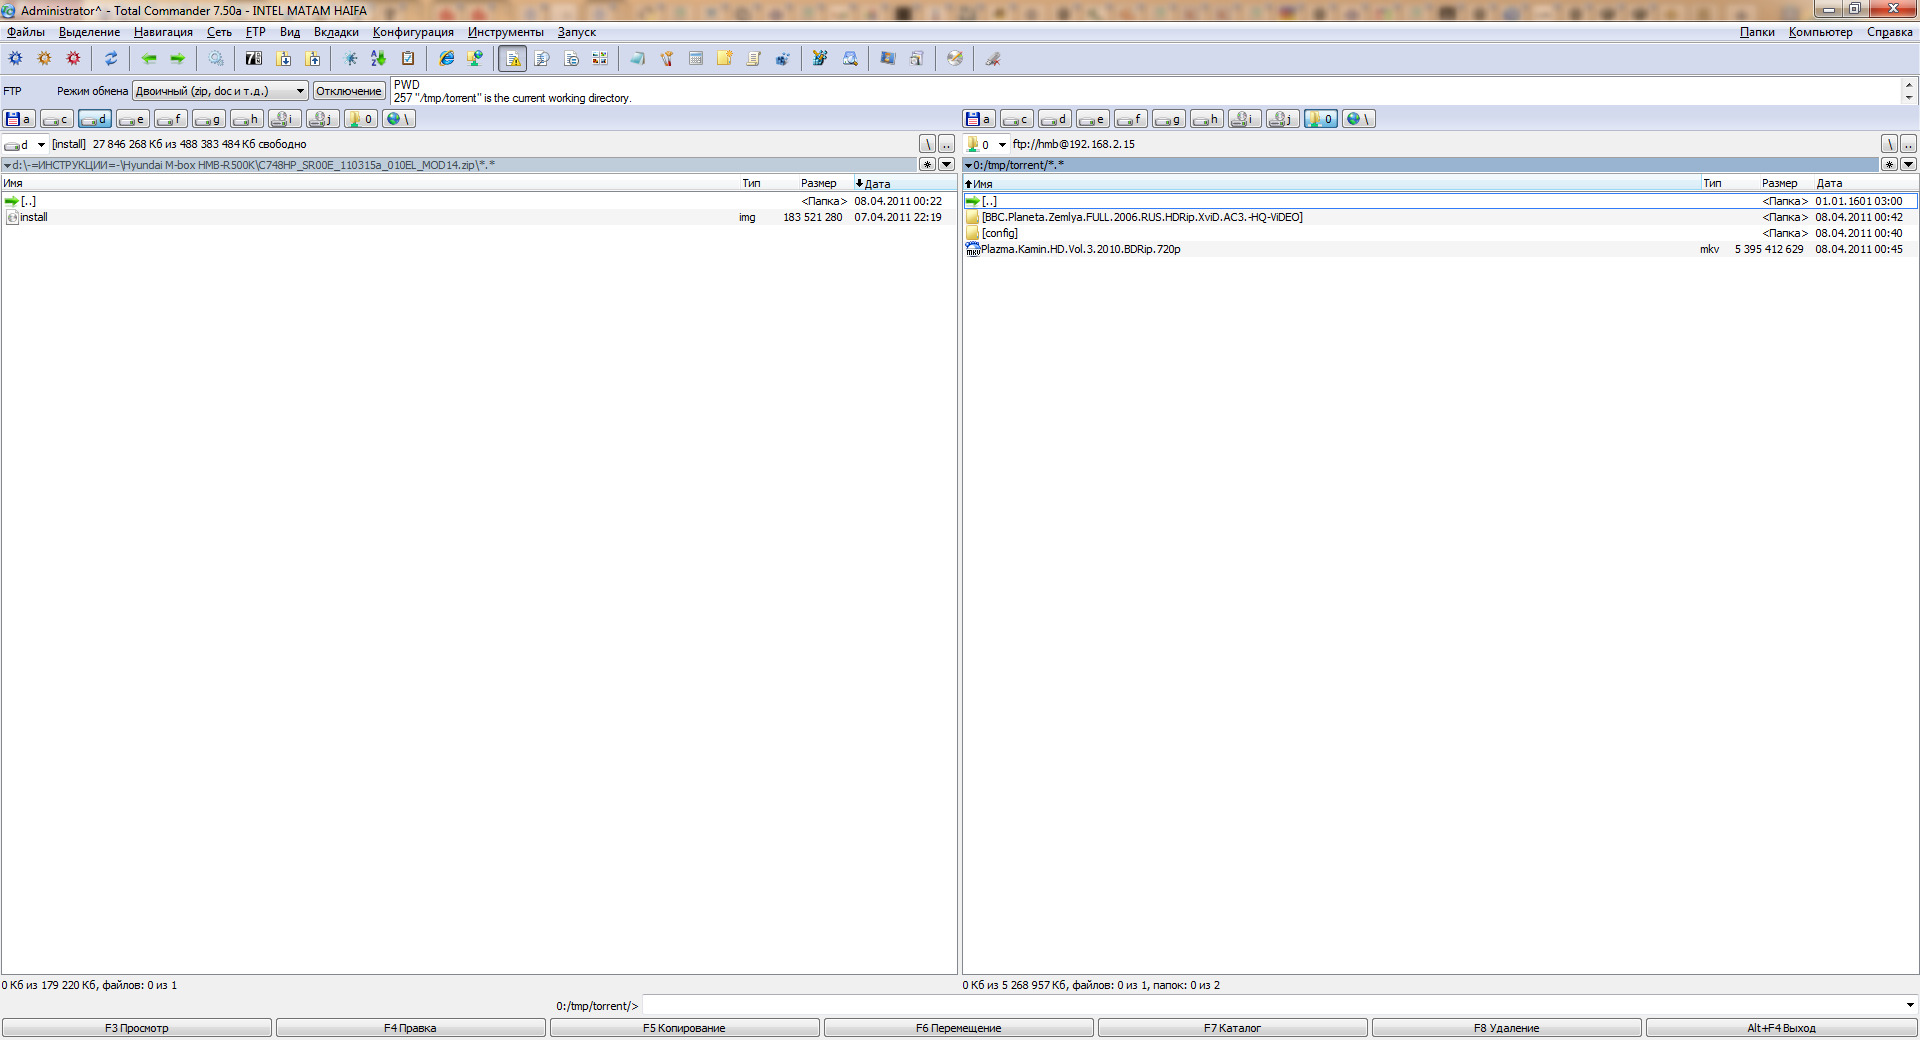Expand the left panel drive selector dropdown

point(41,145)
